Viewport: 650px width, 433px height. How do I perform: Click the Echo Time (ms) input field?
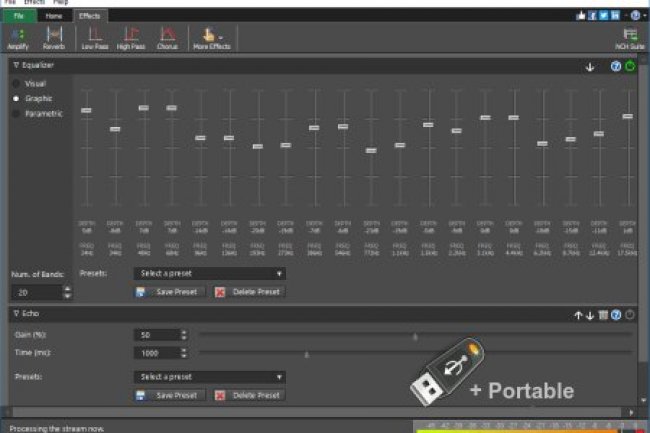[155, 354]
